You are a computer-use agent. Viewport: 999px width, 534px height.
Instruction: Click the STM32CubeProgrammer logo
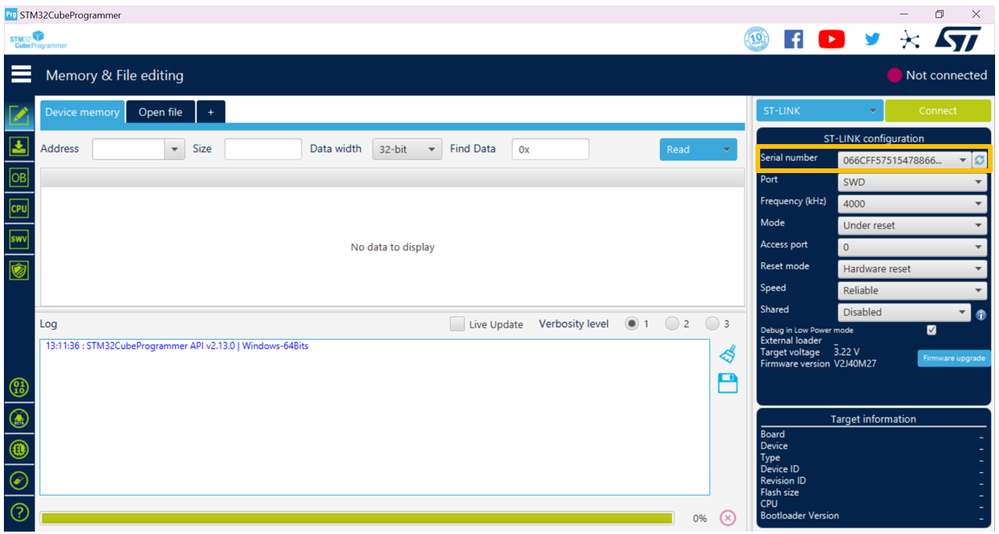click(x=38, y=40)
